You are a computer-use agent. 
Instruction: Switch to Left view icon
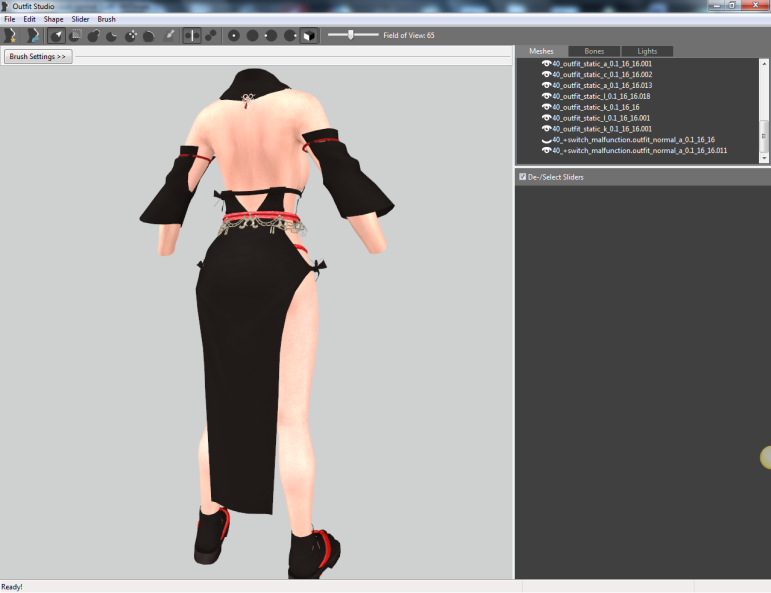pos(271,35)
